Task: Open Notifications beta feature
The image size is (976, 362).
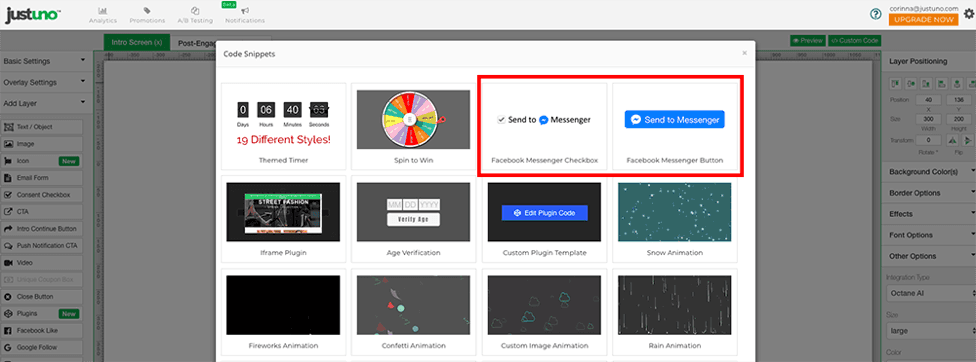Action: click(x=245, y=15)
